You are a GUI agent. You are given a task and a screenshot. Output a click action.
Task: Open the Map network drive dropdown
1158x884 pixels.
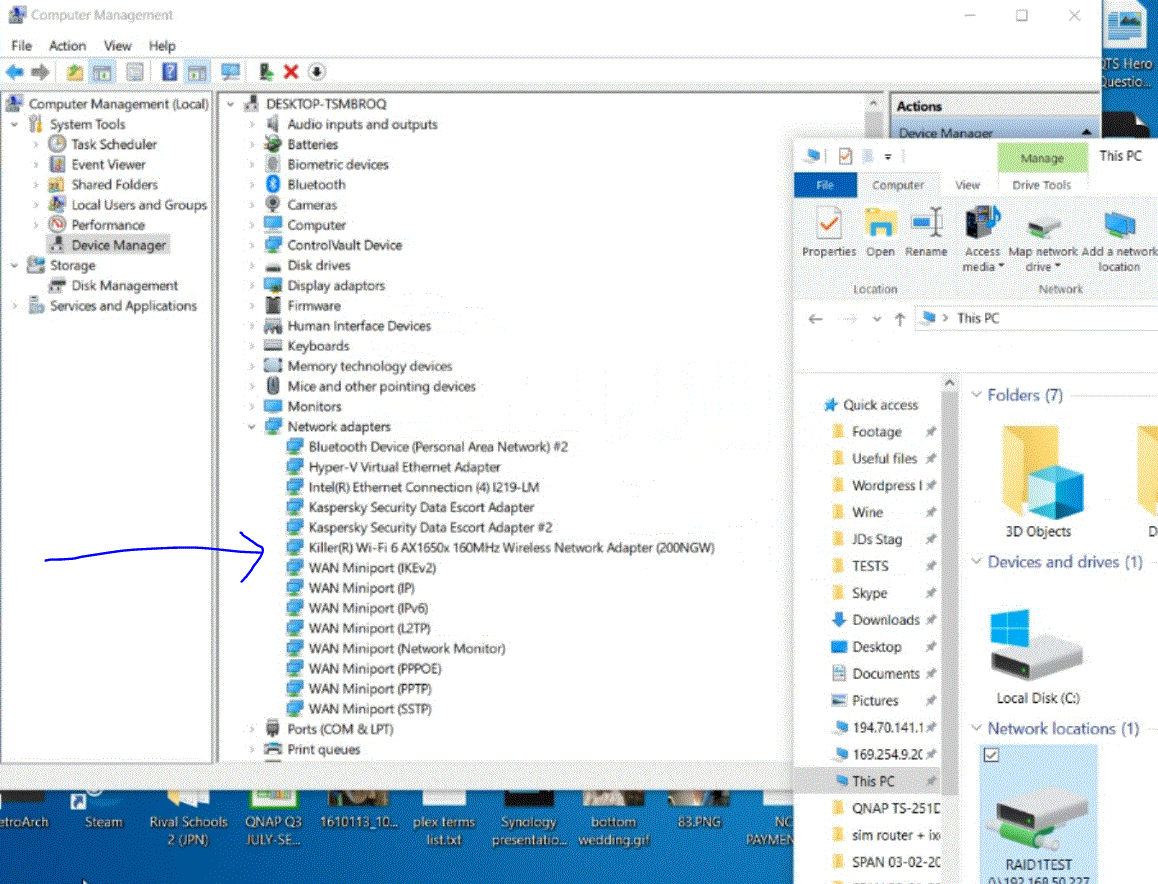tap(1043, 240)
